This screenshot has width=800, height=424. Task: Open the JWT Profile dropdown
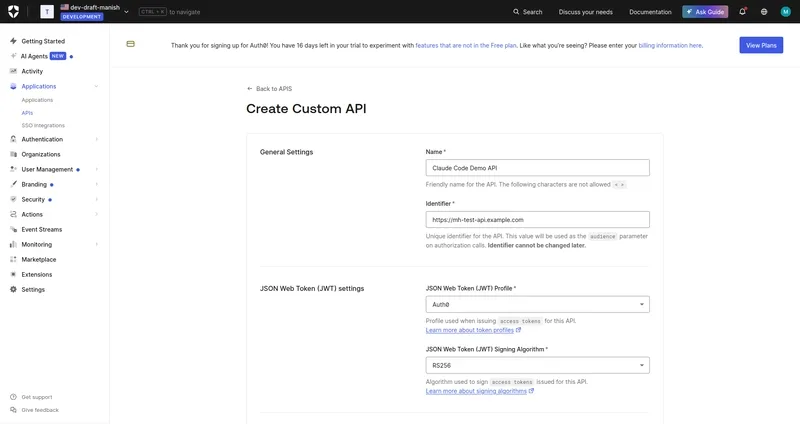point(537,305)
